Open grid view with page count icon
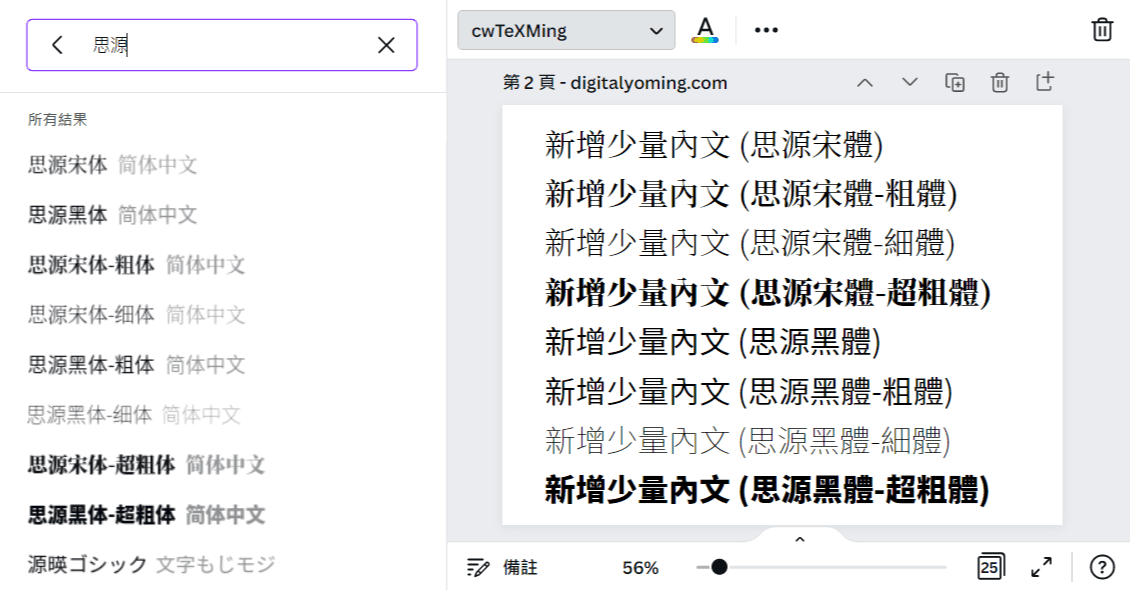 [x=990, y=567]
